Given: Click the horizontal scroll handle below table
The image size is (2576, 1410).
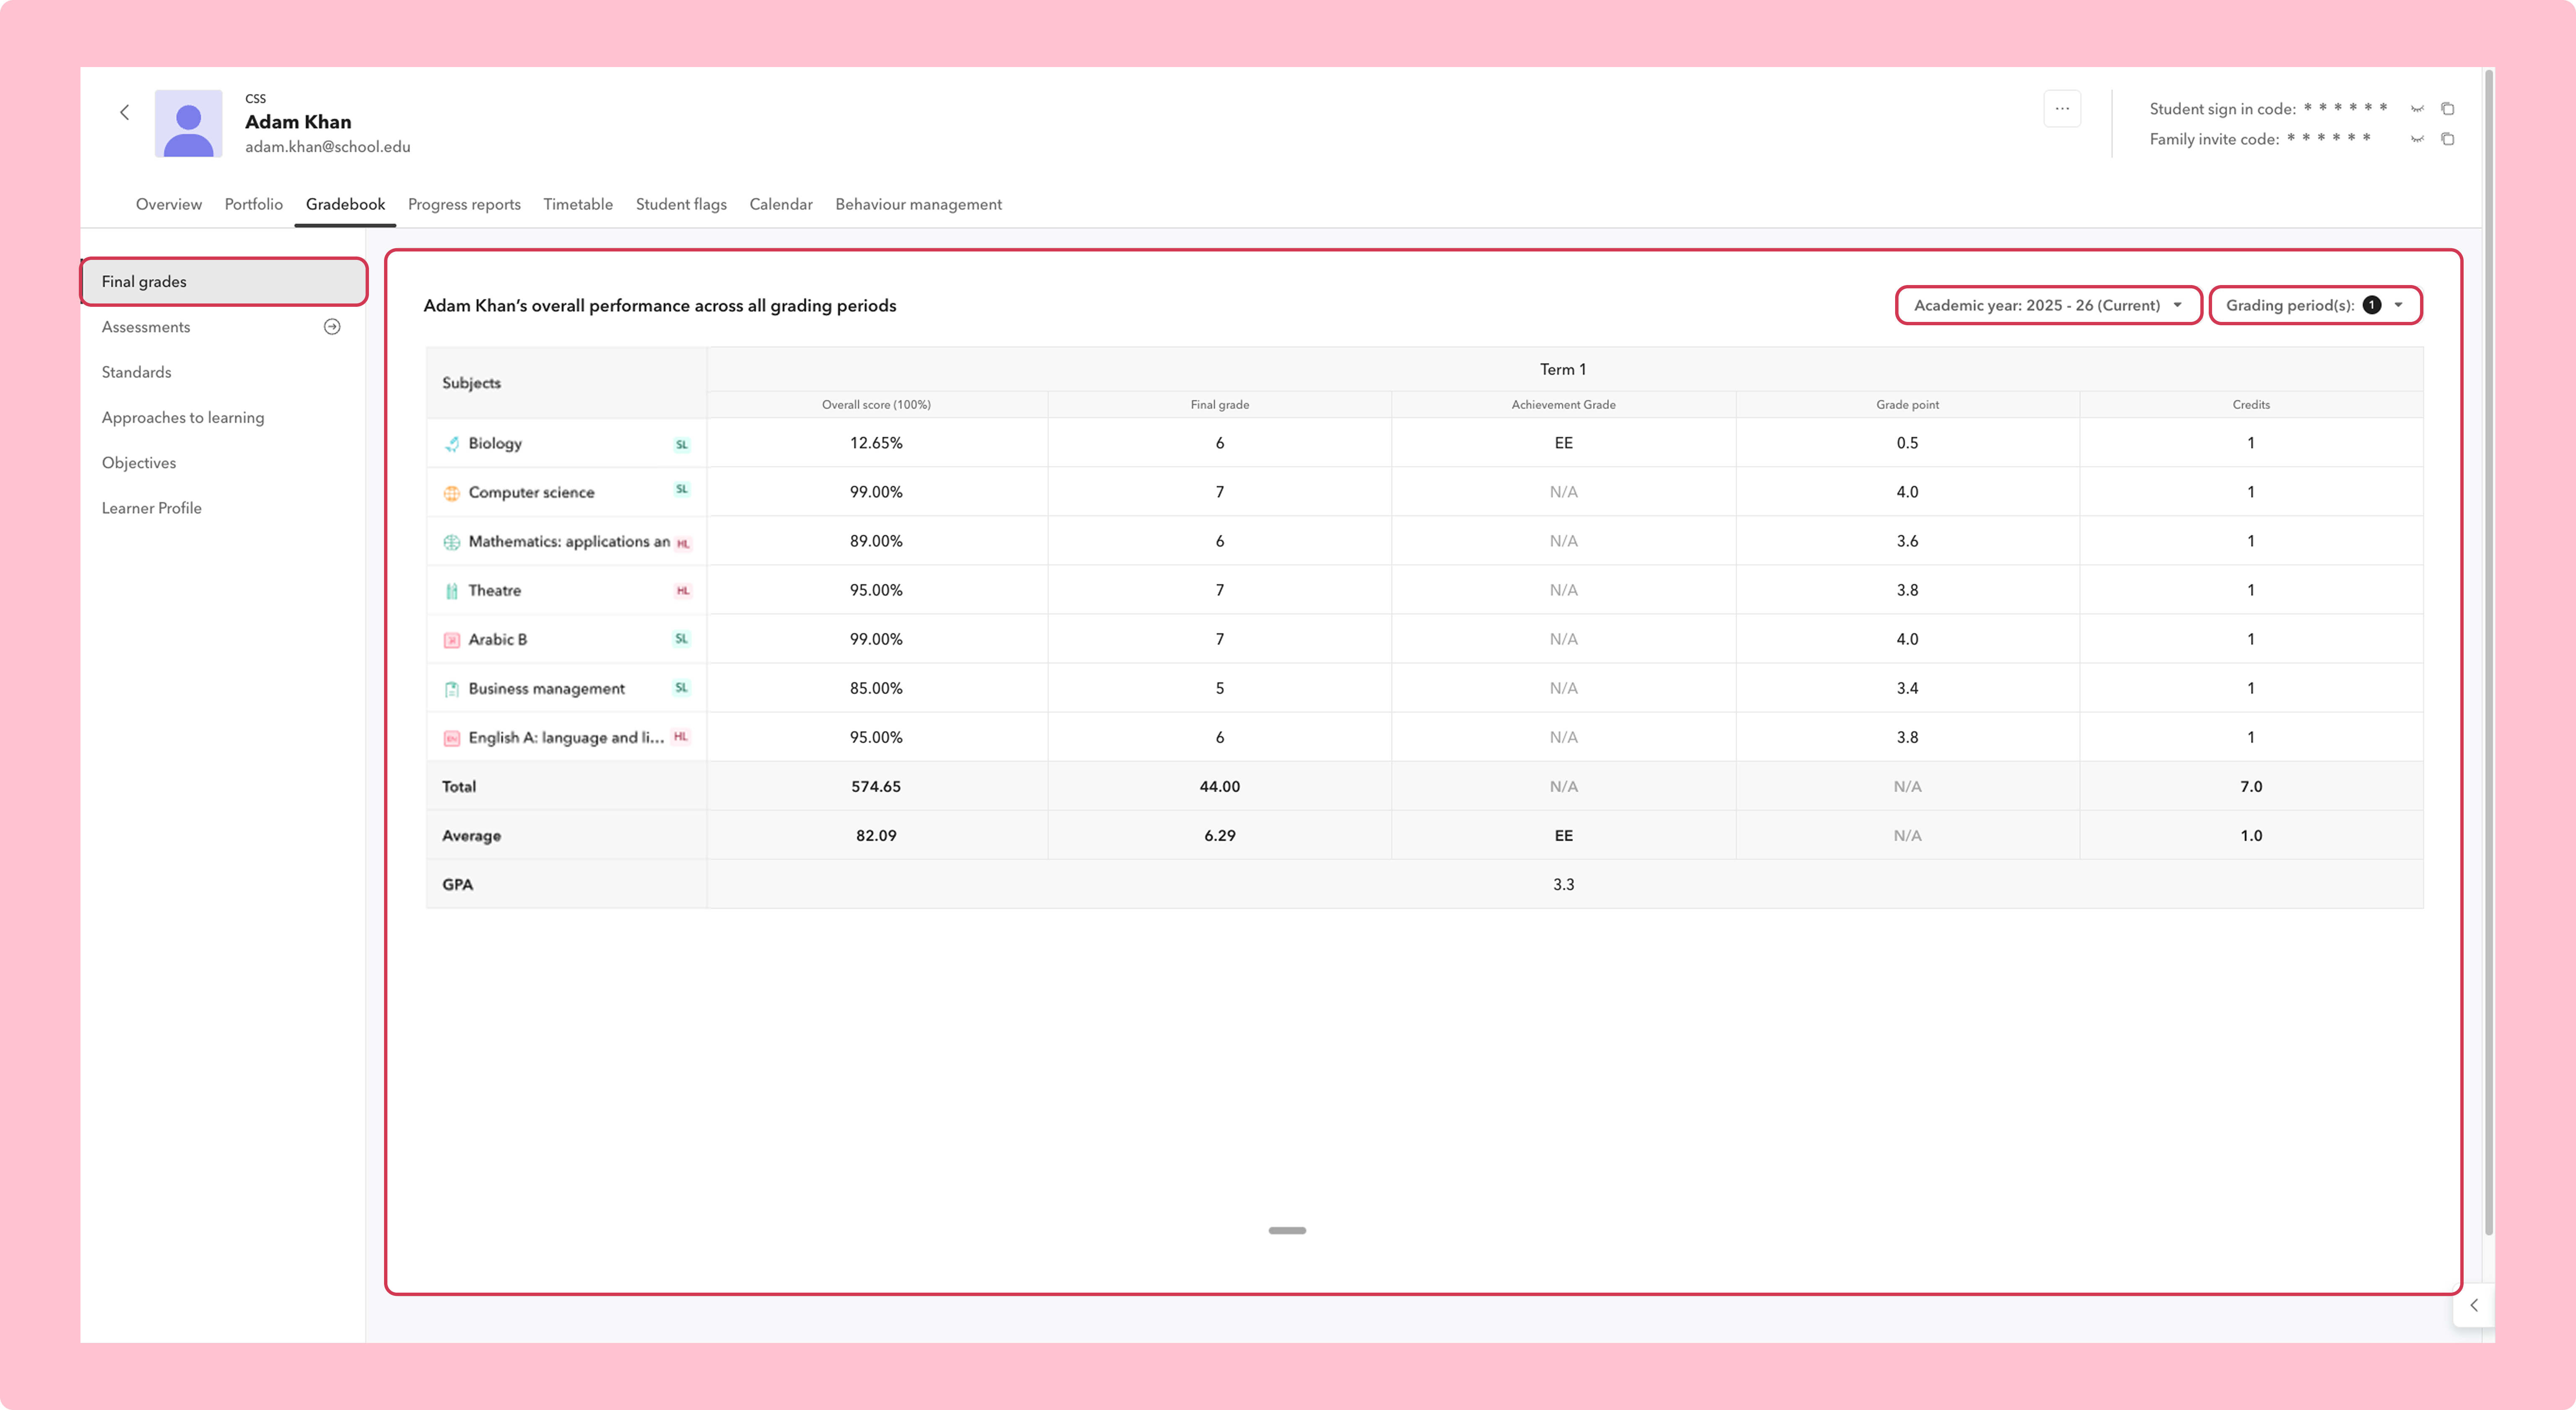Looking at the screenshot, I should tap(1287, 1231).
